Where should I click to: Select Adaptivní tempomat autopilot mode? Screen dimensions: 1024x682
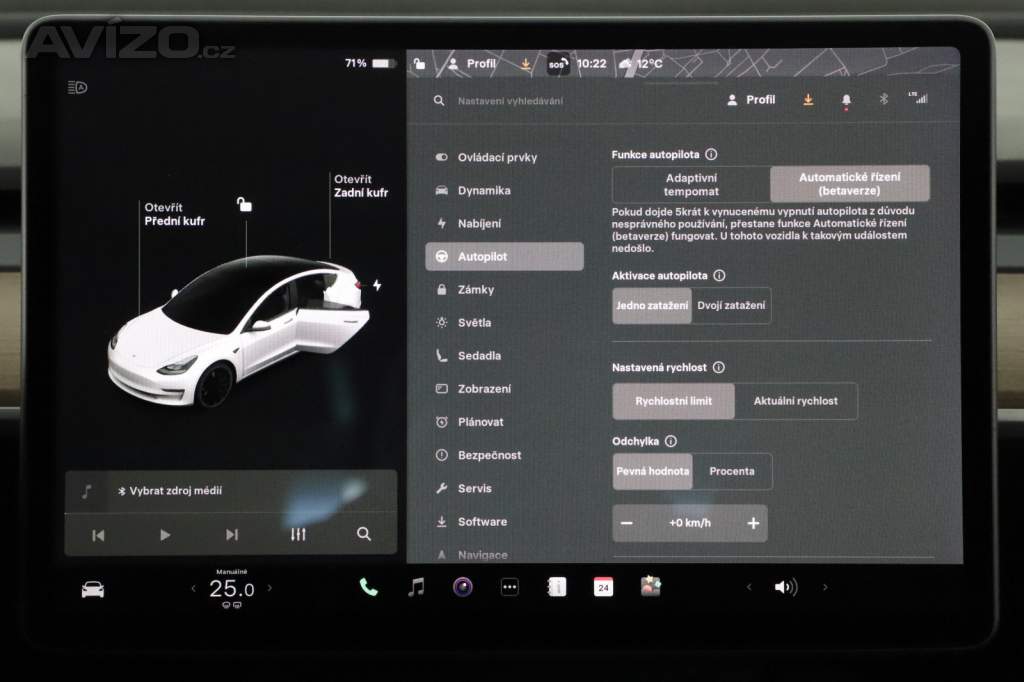(691, 184)
